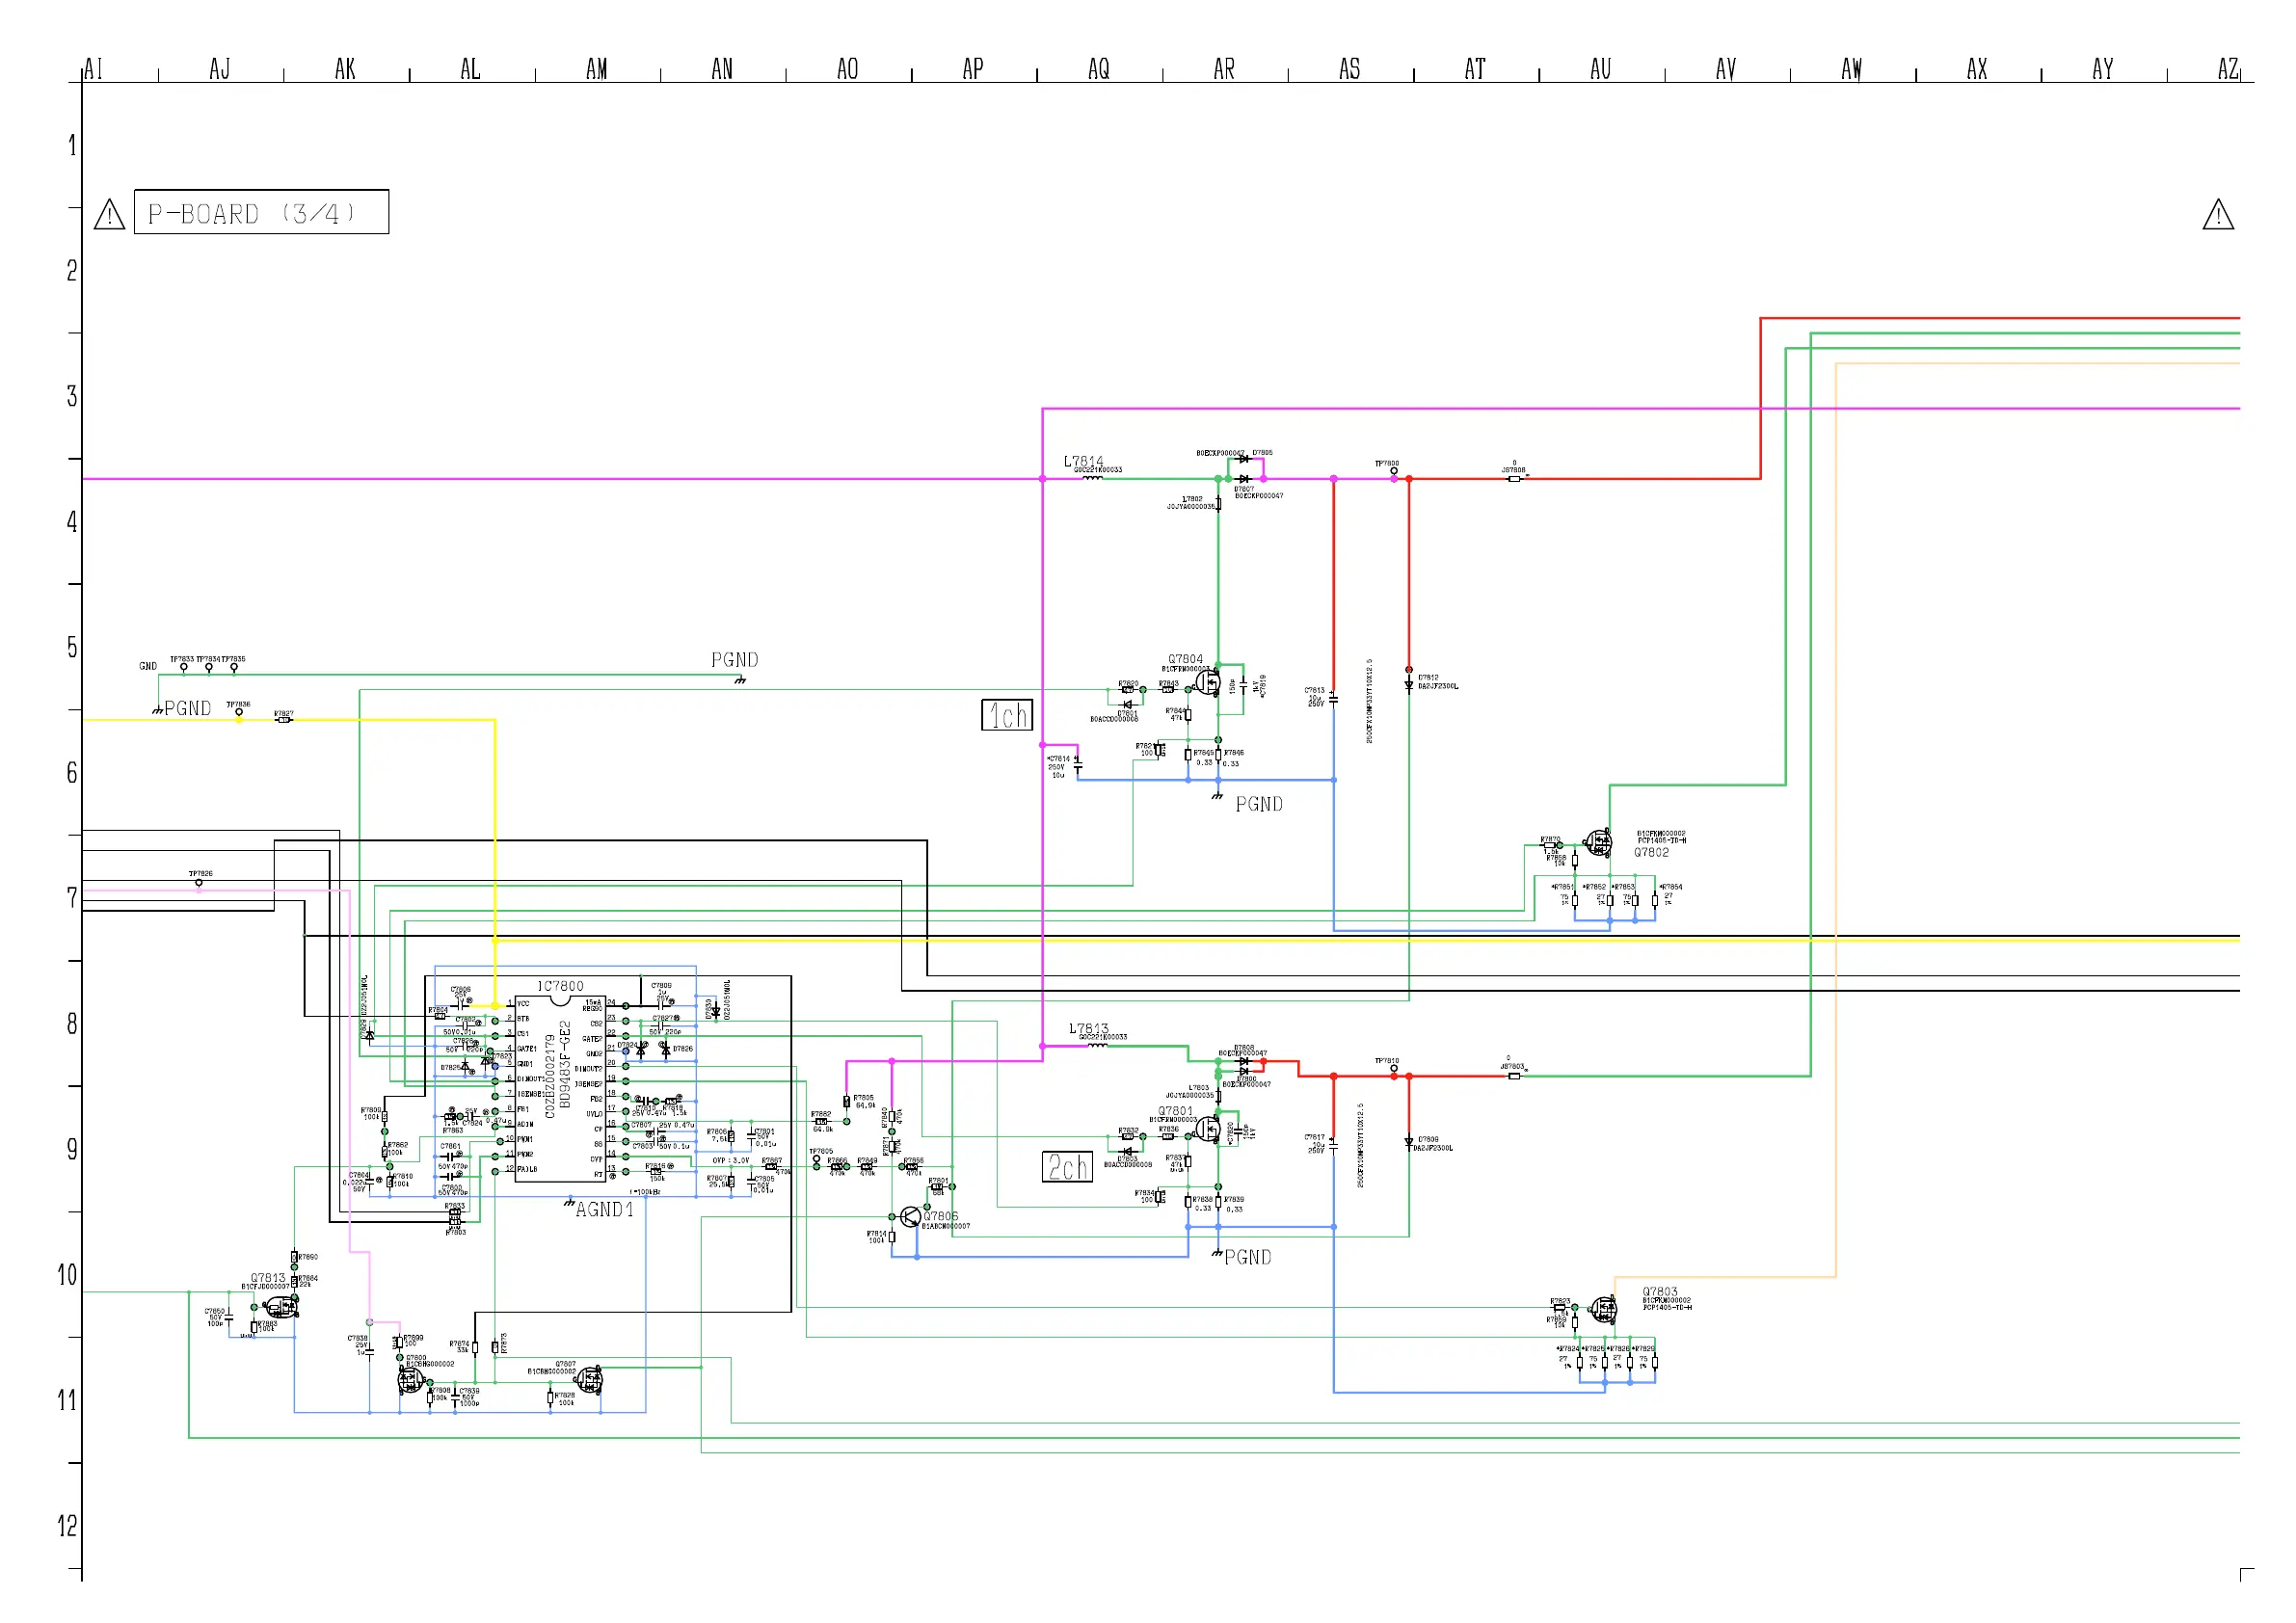Click the AGND1 ground label

click(x=604, y=1210)
